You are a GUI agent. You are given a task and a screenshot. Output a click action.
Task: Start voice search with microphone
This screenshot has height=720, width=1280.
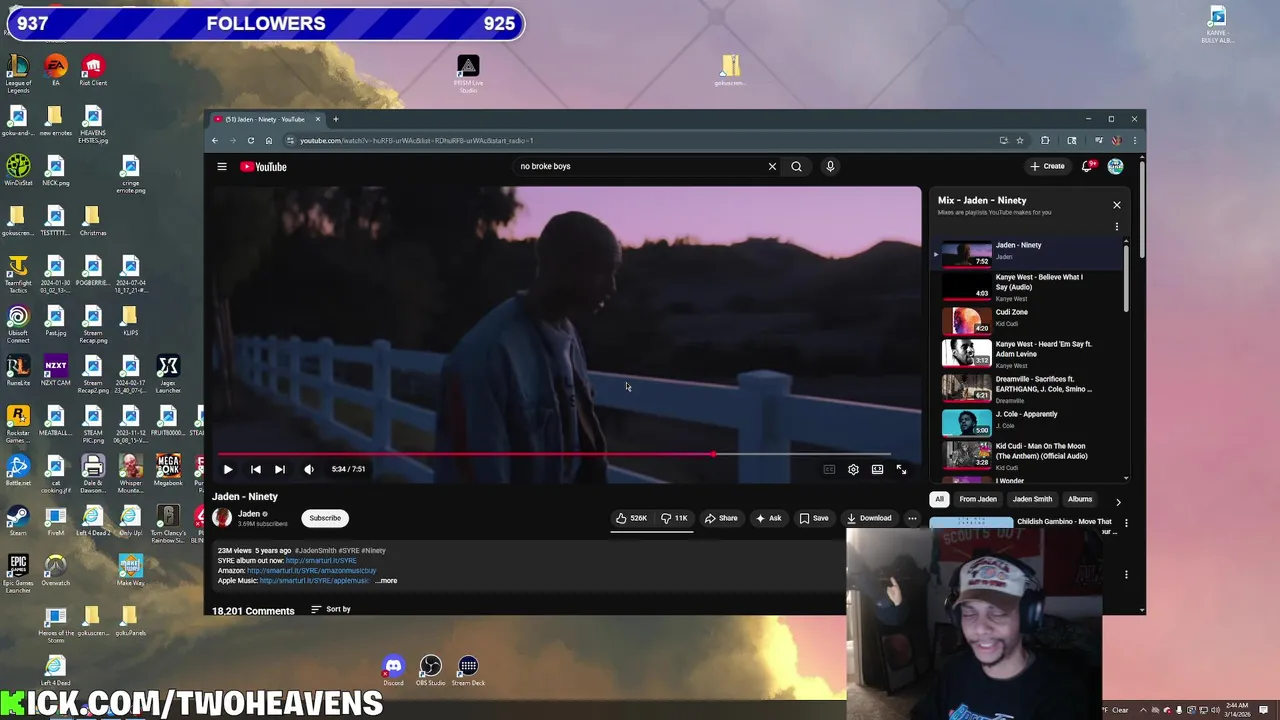[830, 166]
